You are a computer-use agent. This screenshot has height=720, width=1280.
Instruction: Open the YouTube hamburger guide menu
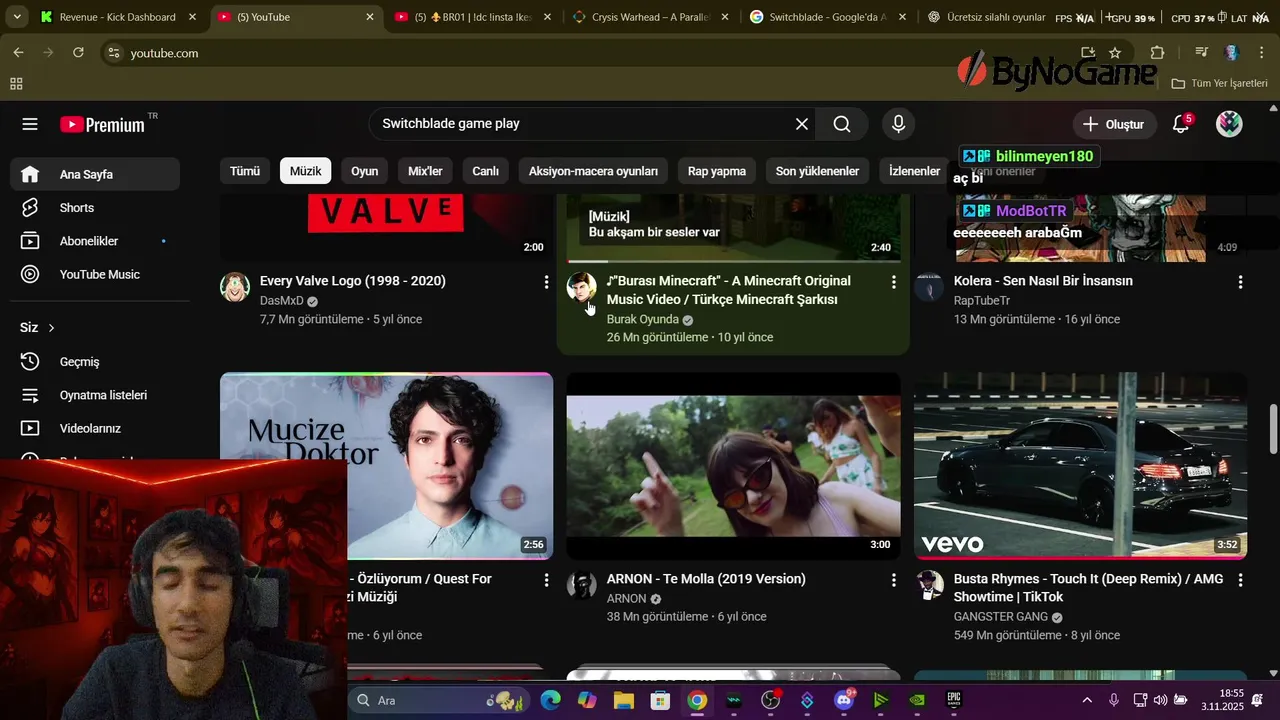click(30, 124)
